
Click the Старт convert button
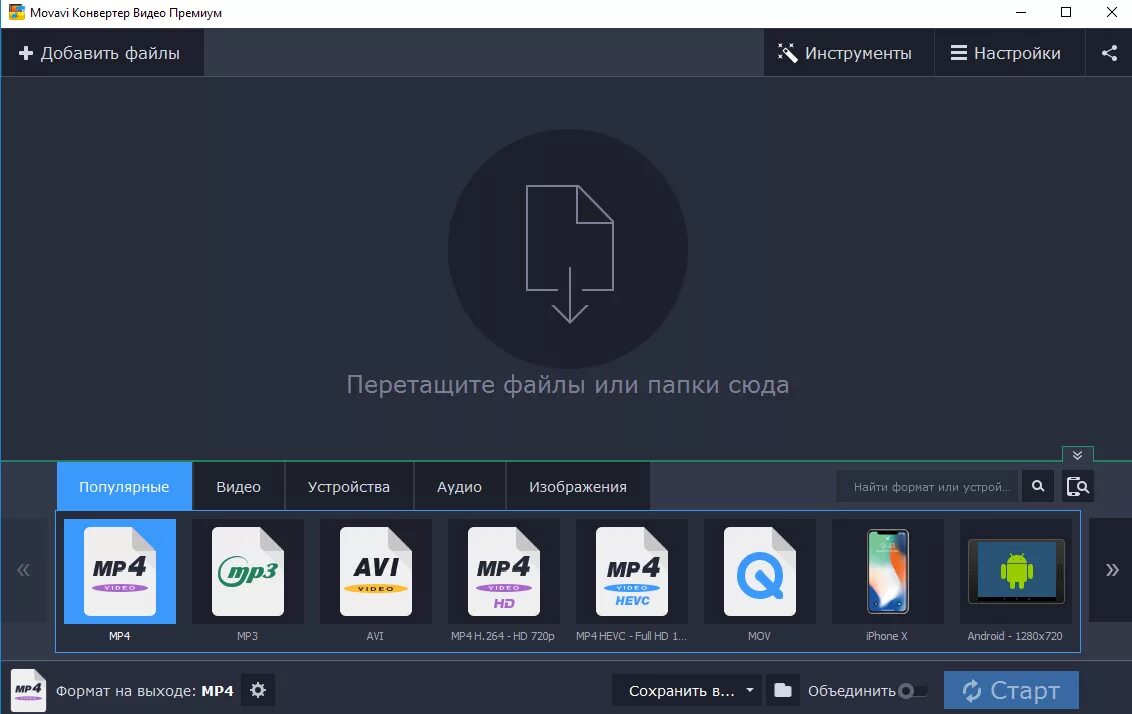pos(1011,690)
